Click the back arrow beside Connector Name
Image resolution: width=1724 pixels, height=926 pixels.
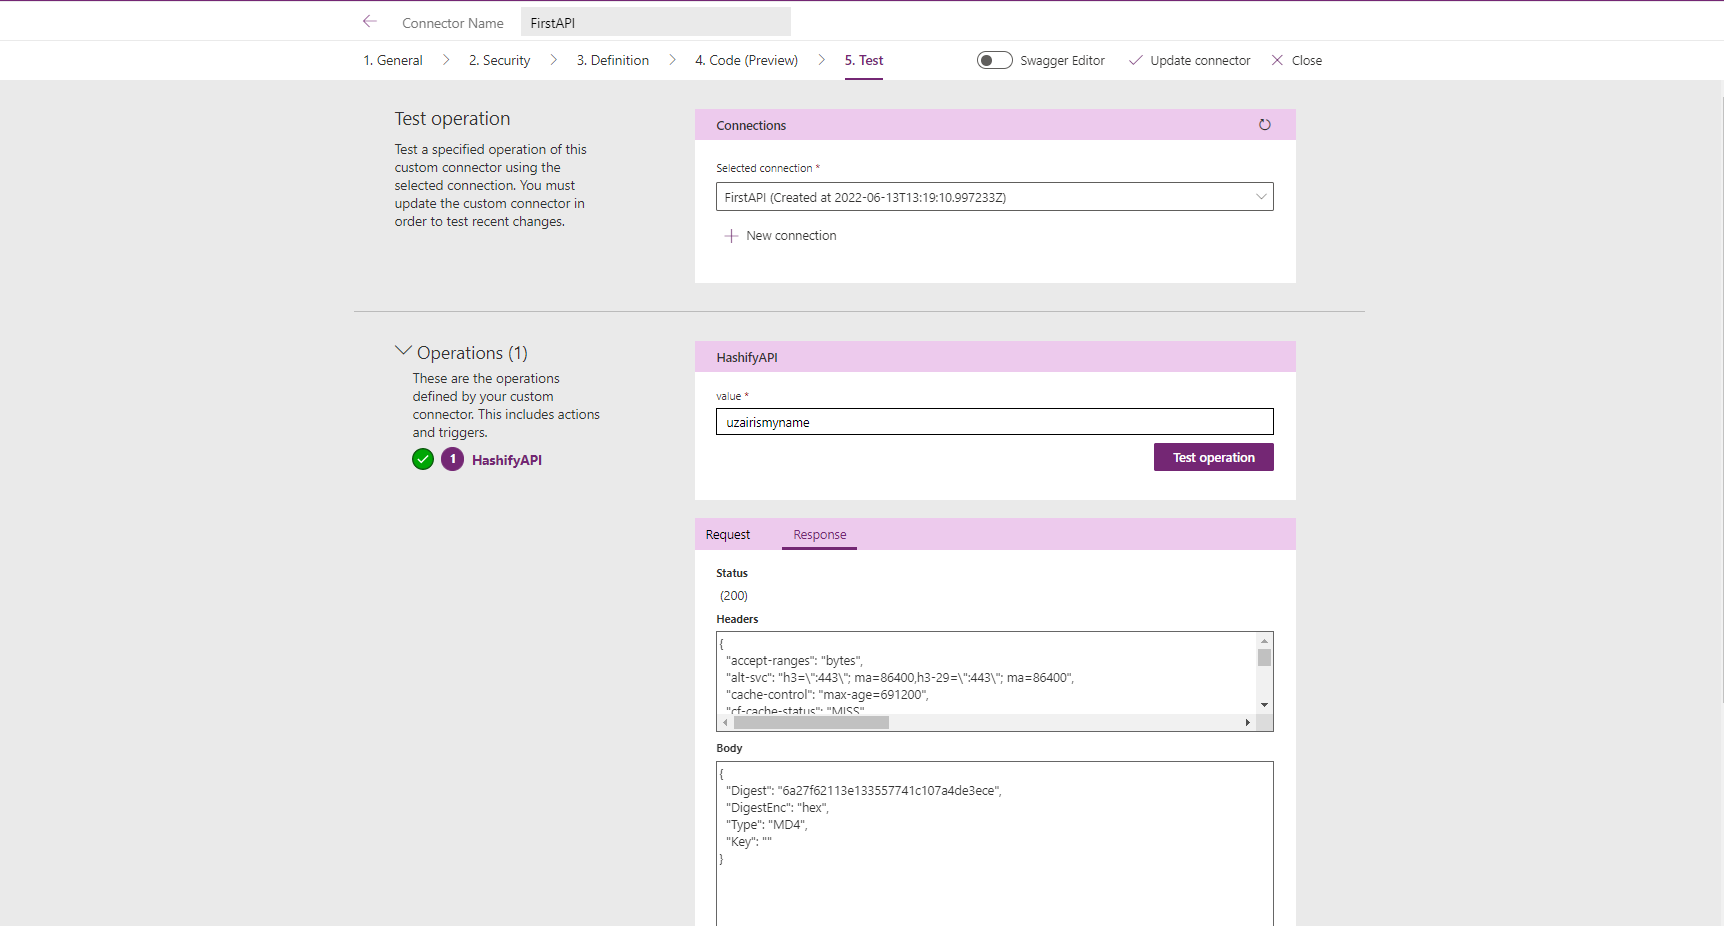pyautogui.click(x=370, y=21)
